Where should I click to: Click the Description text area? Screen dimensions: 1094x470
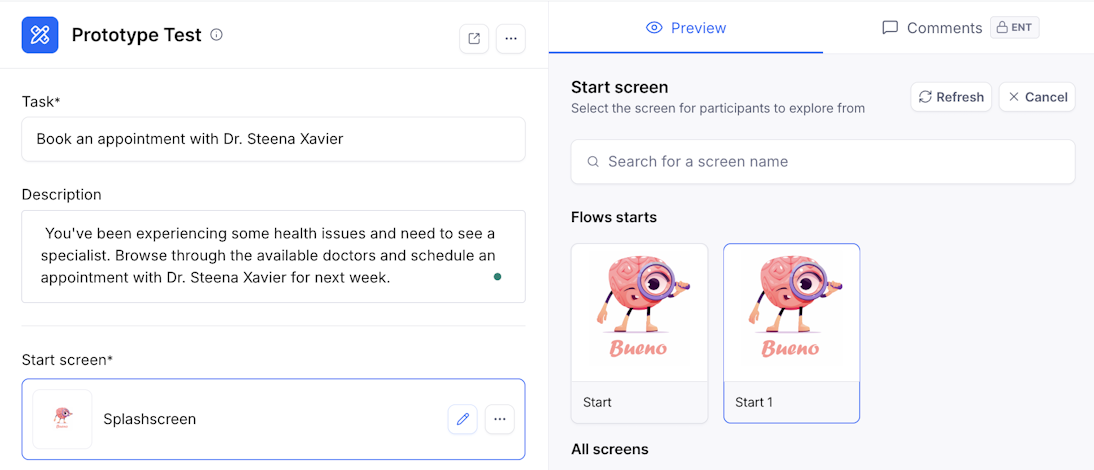(274, 256)
